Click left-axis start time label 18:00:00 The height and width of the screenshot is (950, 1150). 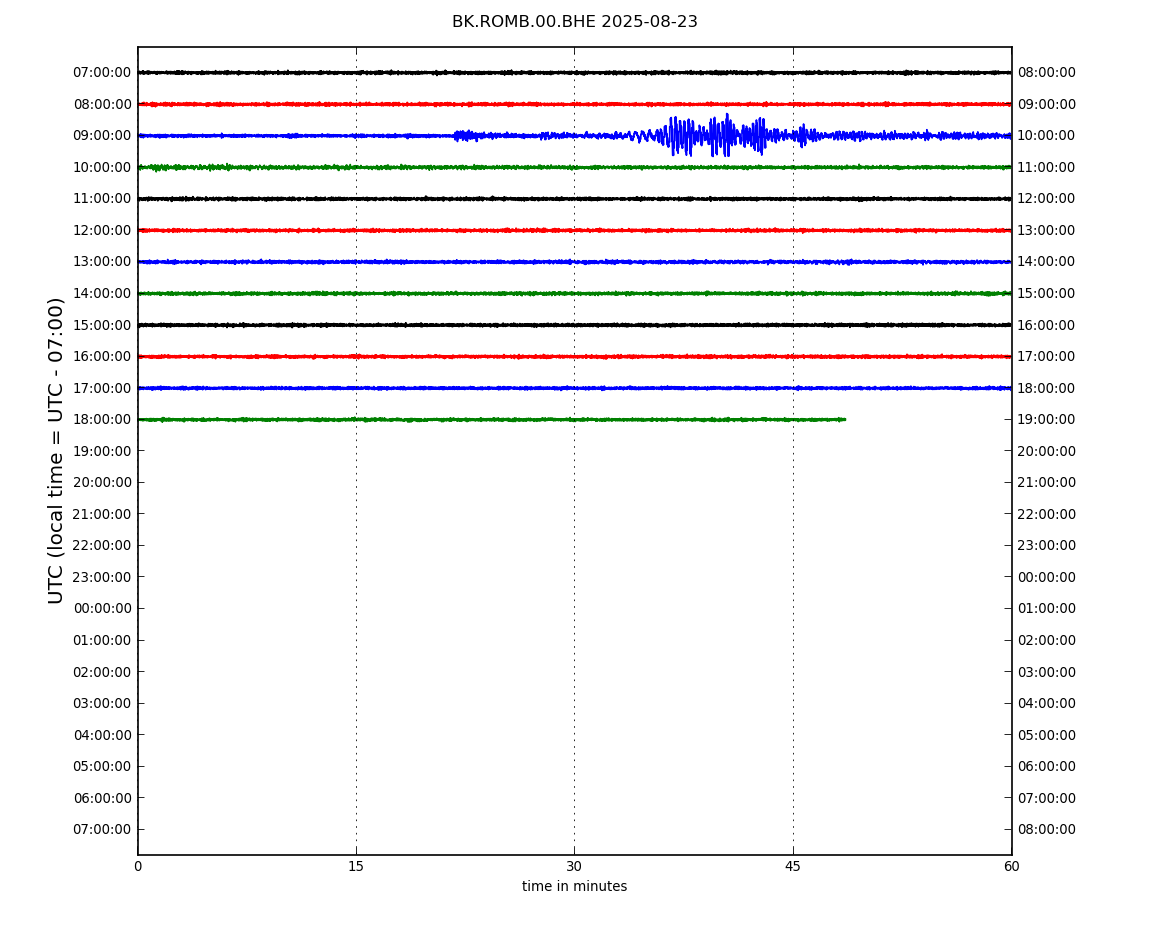[102, 420]
